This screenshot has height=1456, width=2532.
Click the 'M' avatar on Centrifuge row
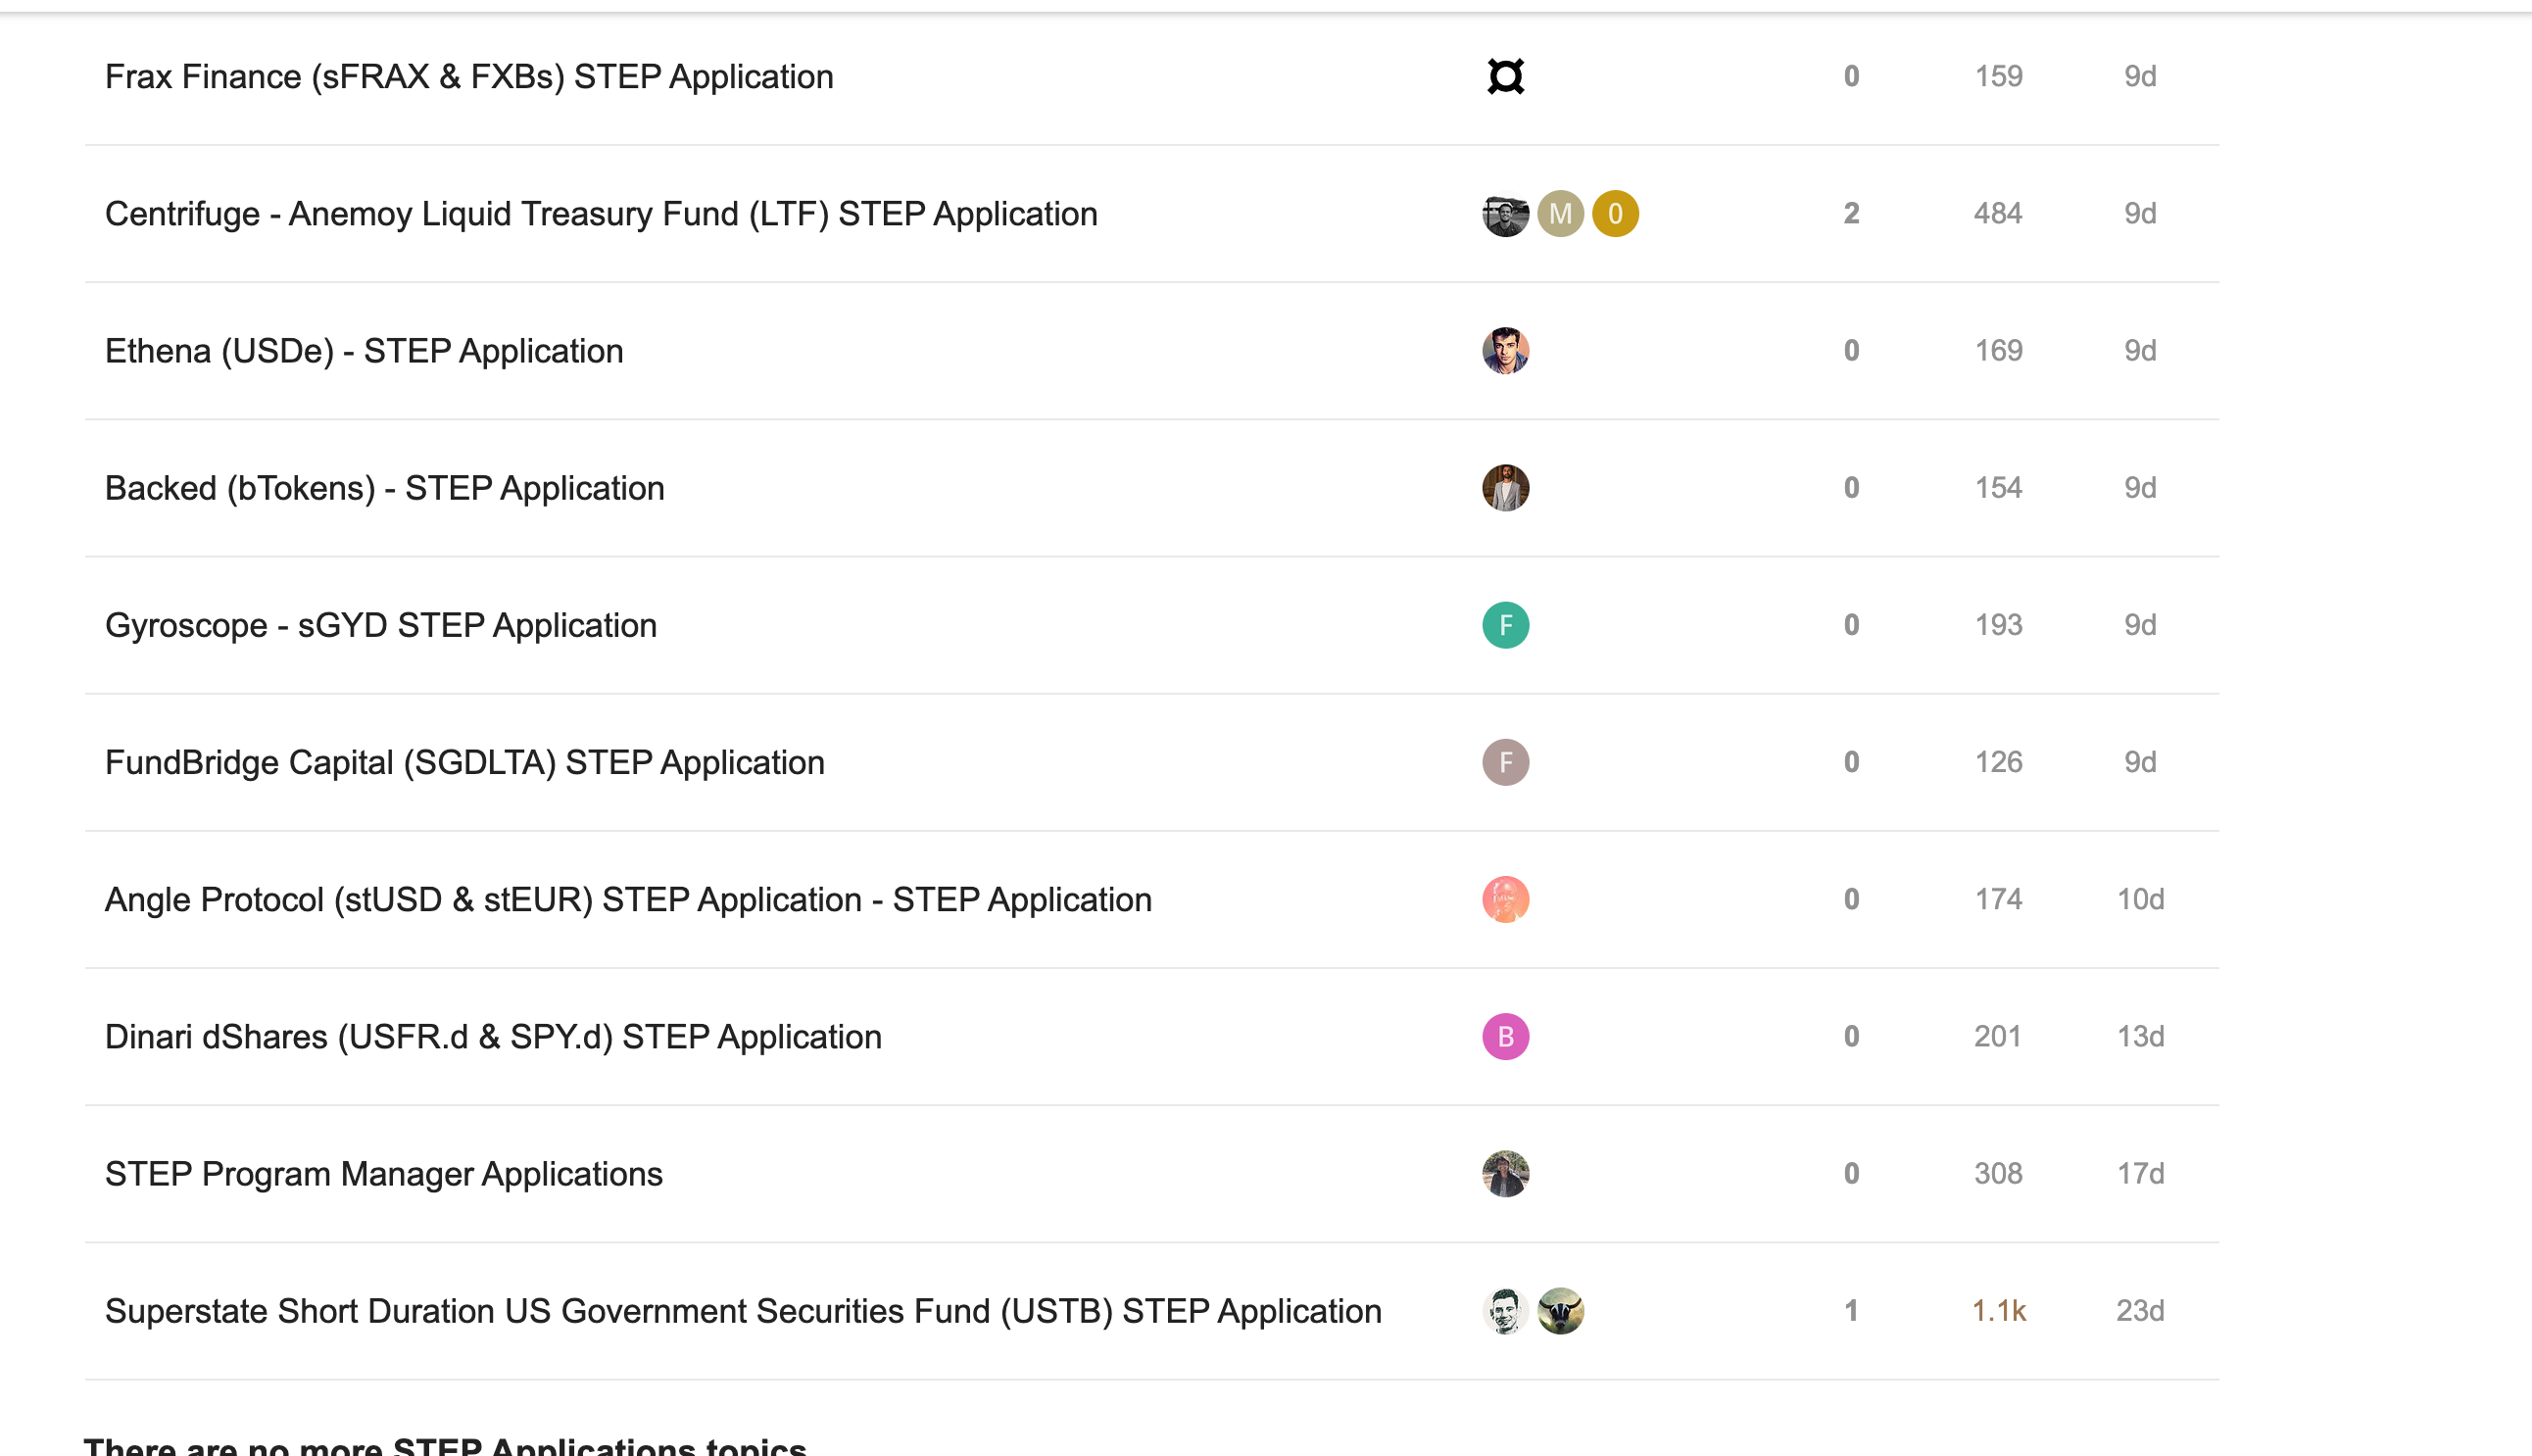1560,214
